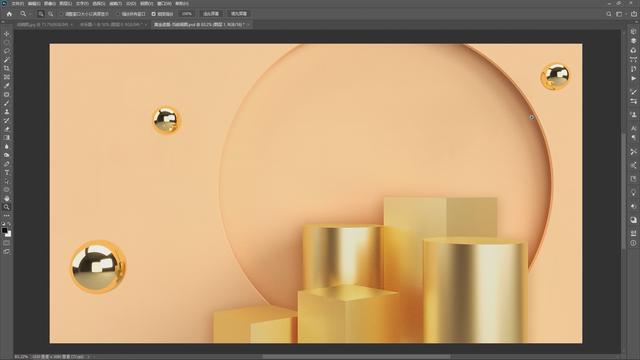640x360 pixels.
Task: Select the Zoom tool in toolbar
Action: click(x=7, y=207)
